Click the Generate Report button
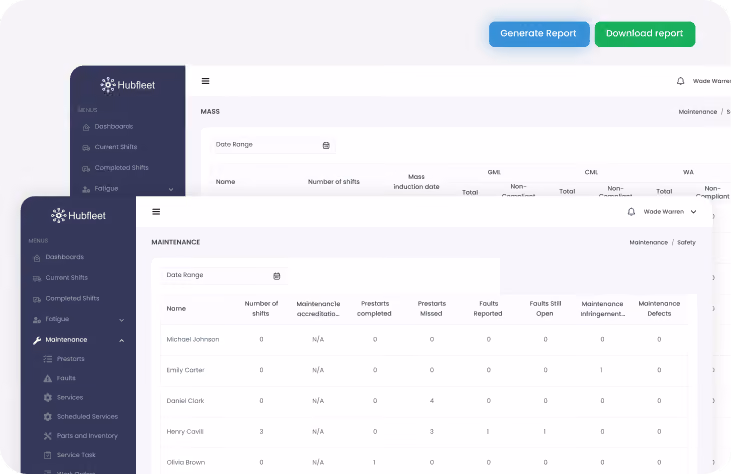This screenshot has height=474, width=731. [539, 34]
